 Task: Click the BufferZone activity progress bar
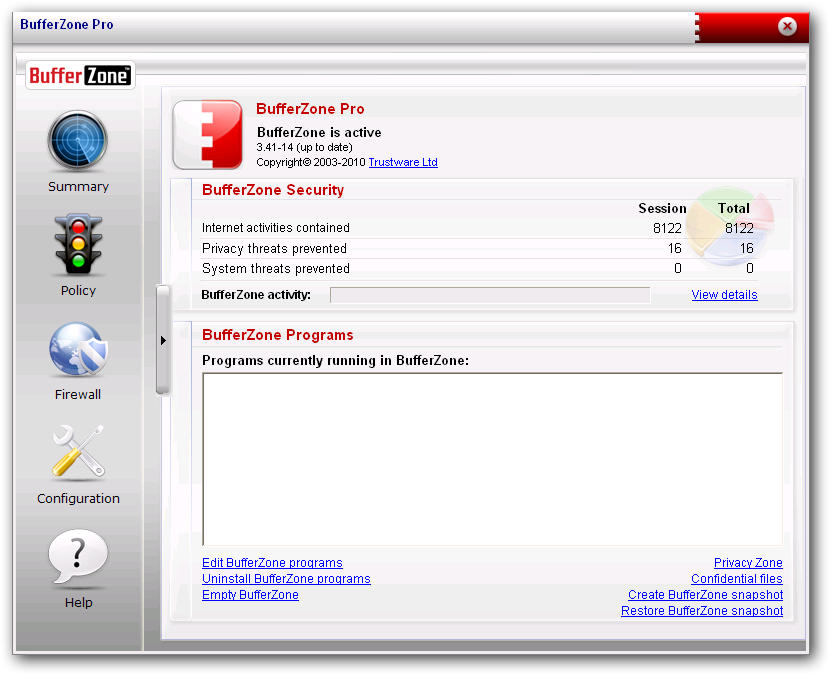(490, 295)
